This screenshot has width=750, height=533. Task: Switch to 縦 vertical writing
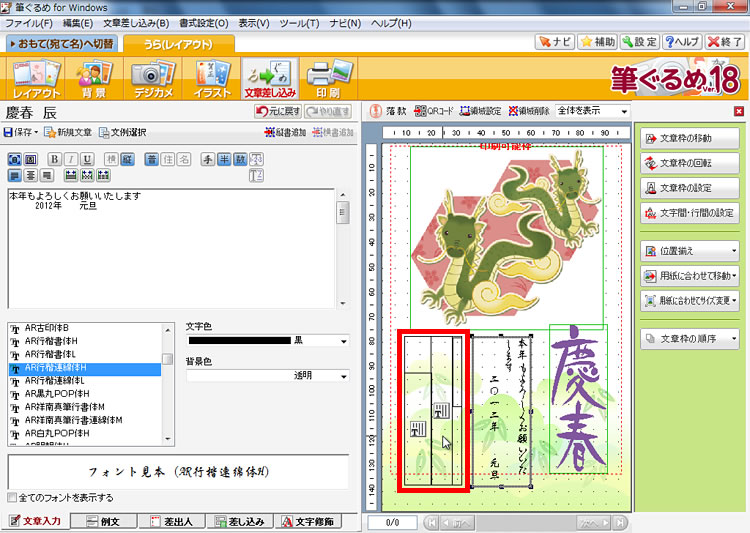point(127,159)
